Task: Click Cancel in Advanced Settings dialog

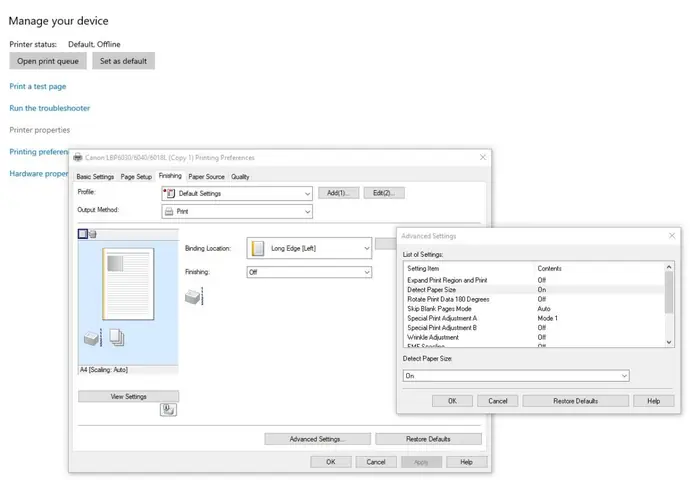Action: (498, 401)
